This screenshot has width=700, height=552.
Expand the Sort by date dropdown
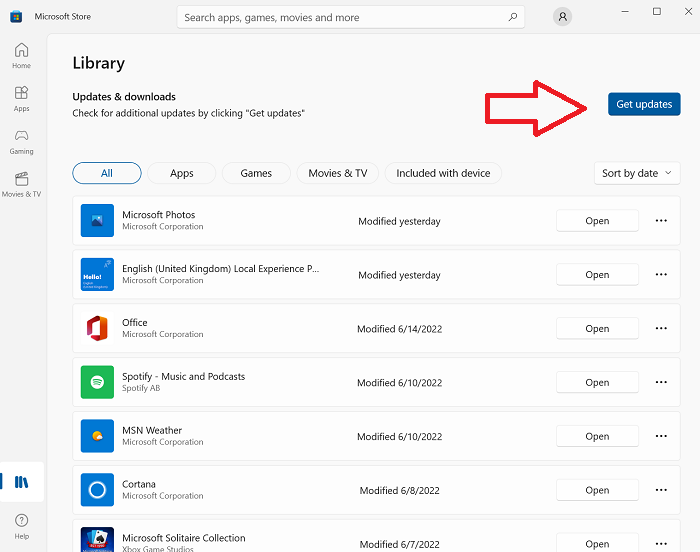(637, 173)
